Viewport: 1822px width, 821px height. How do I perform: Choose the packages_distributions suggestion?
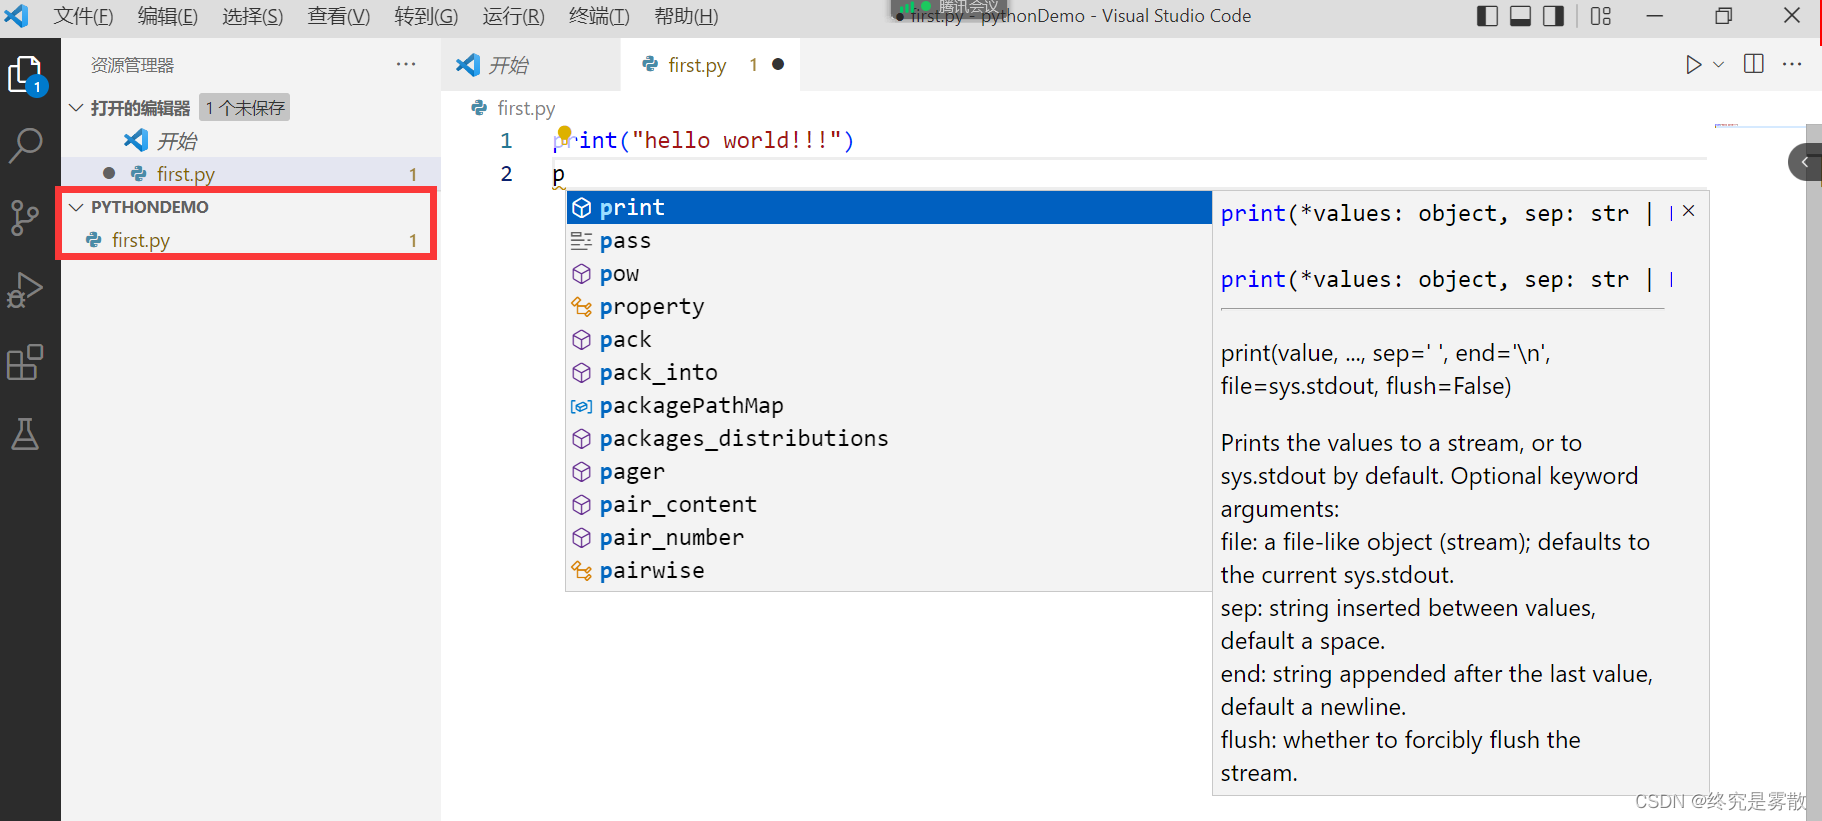point(889,438)
